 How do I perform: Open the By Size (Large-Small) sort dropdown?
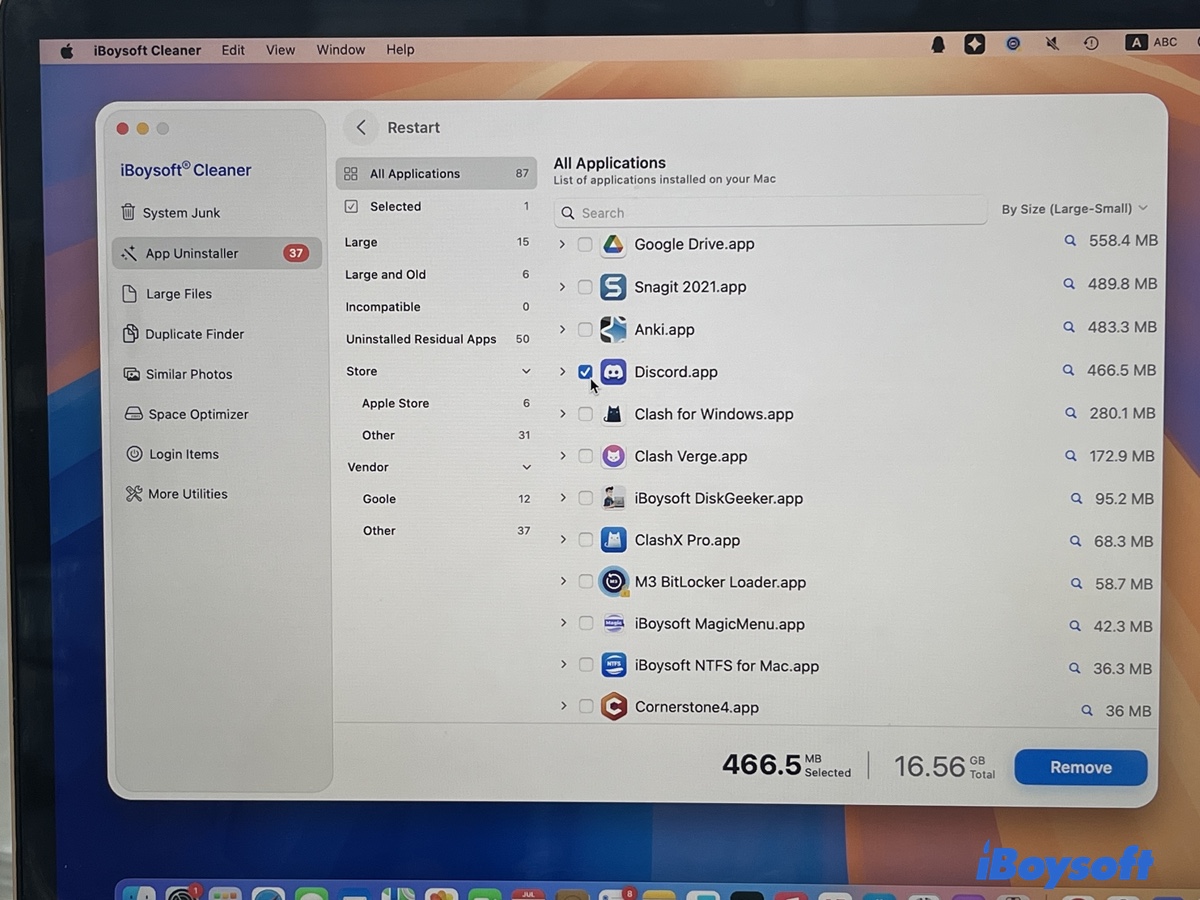1075,209
